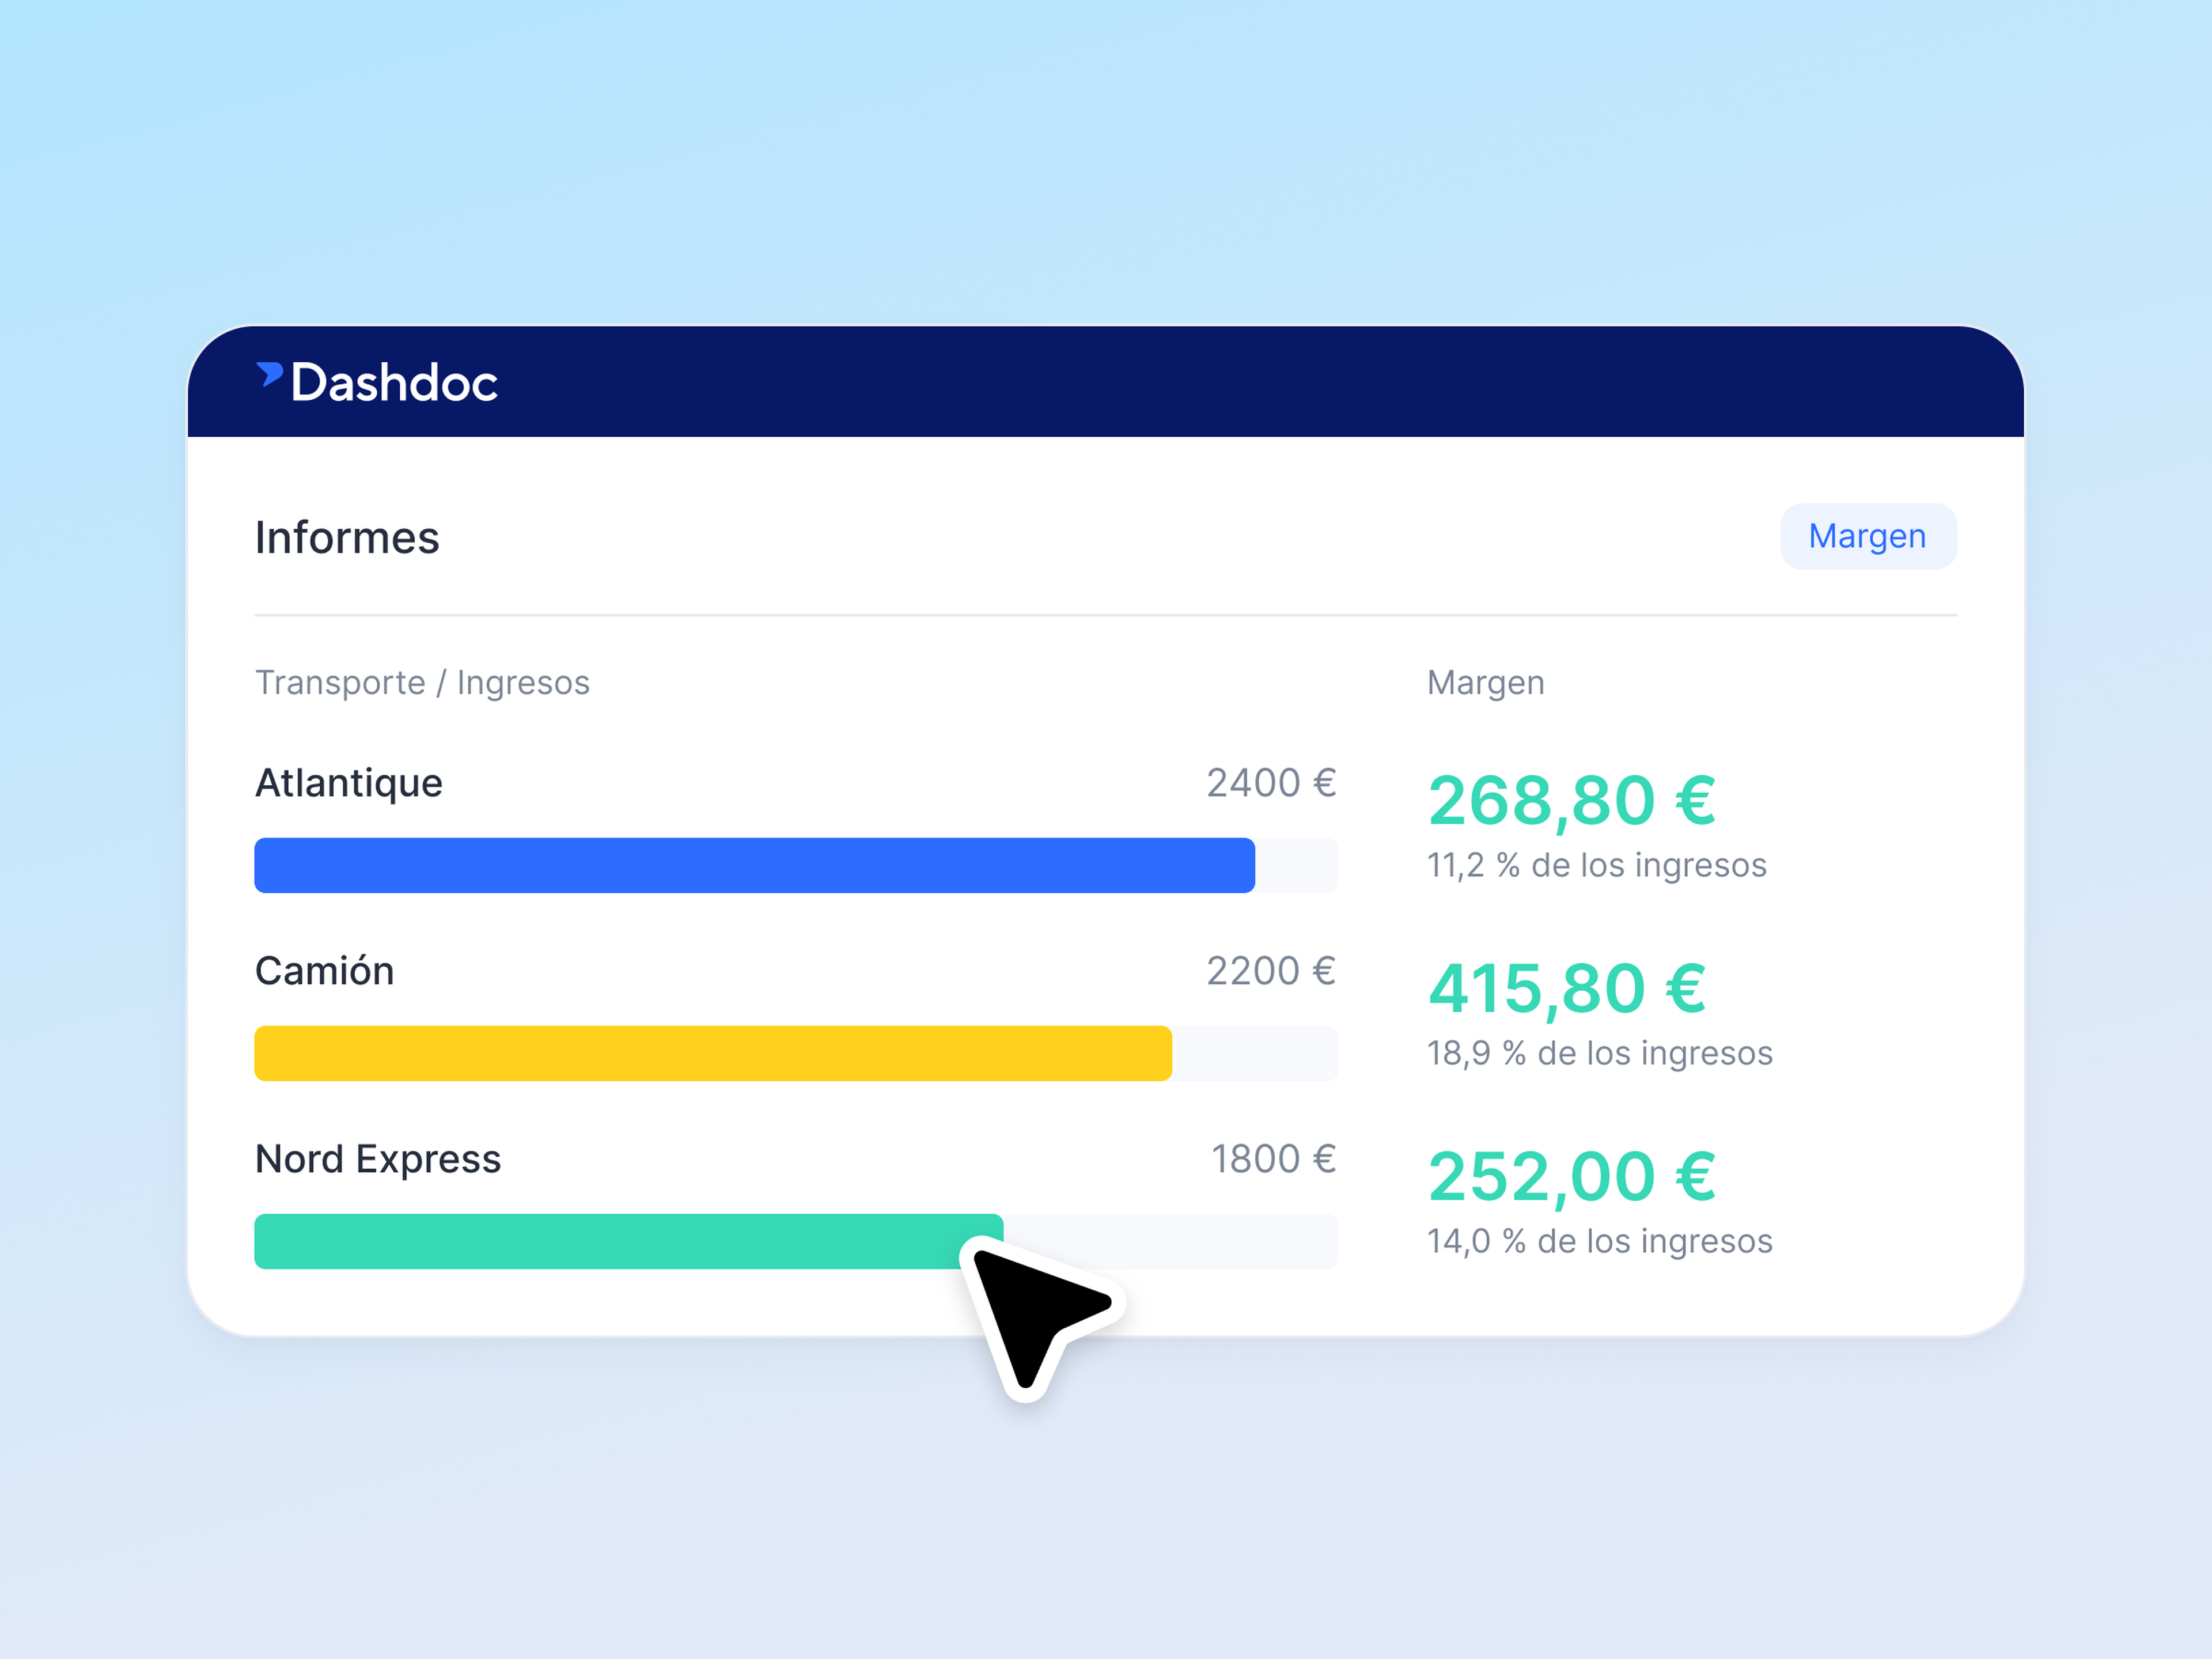Click the Margen column header label

(x=1486, y=683)
